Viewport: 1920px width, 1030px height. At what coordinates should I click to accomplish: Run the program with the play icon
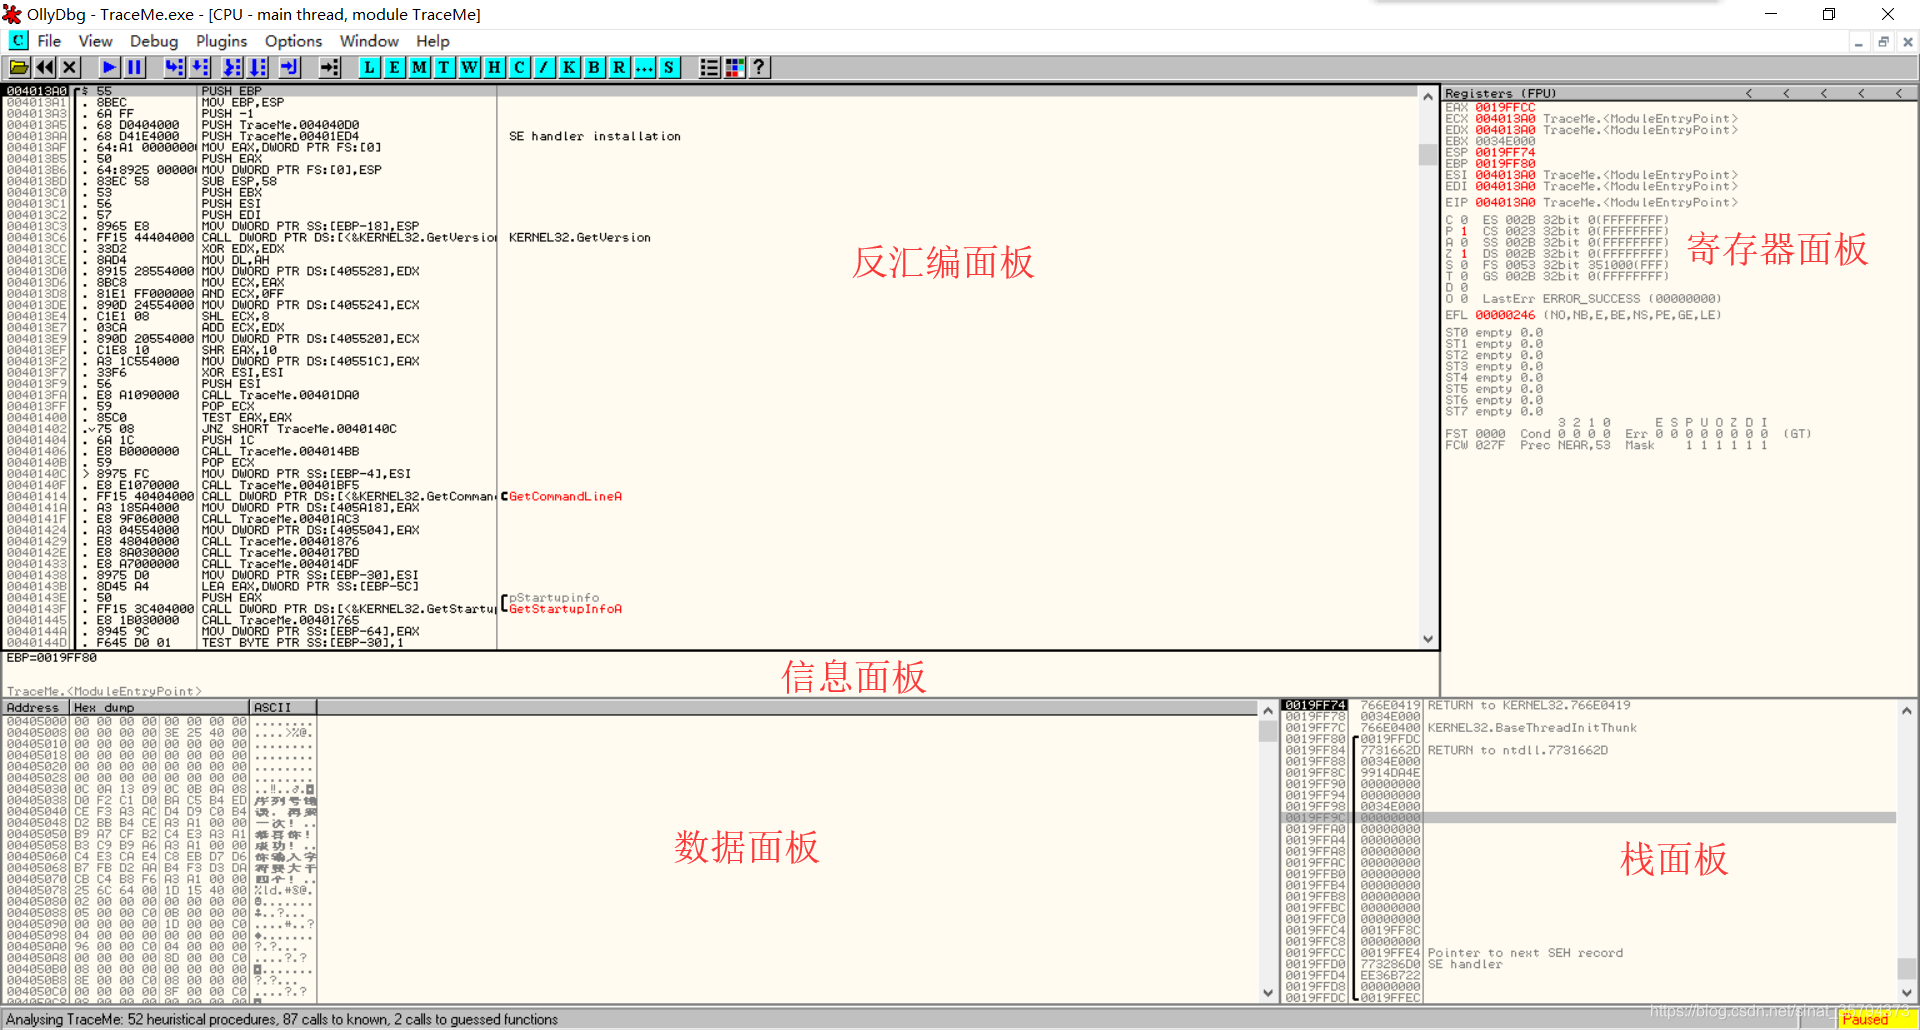(109, 67)
